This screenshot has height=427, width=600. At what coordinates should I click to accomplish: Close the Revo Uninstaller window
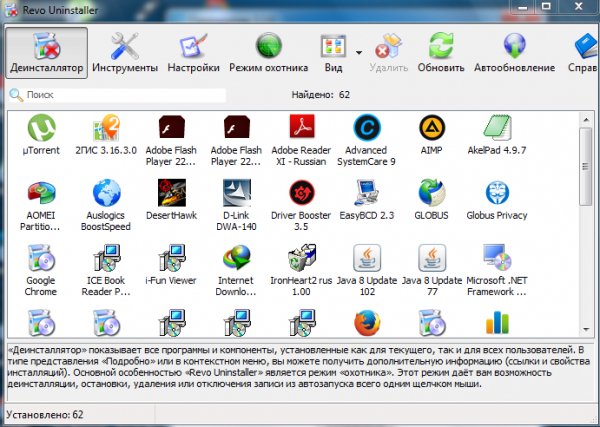tap(579, 7)
